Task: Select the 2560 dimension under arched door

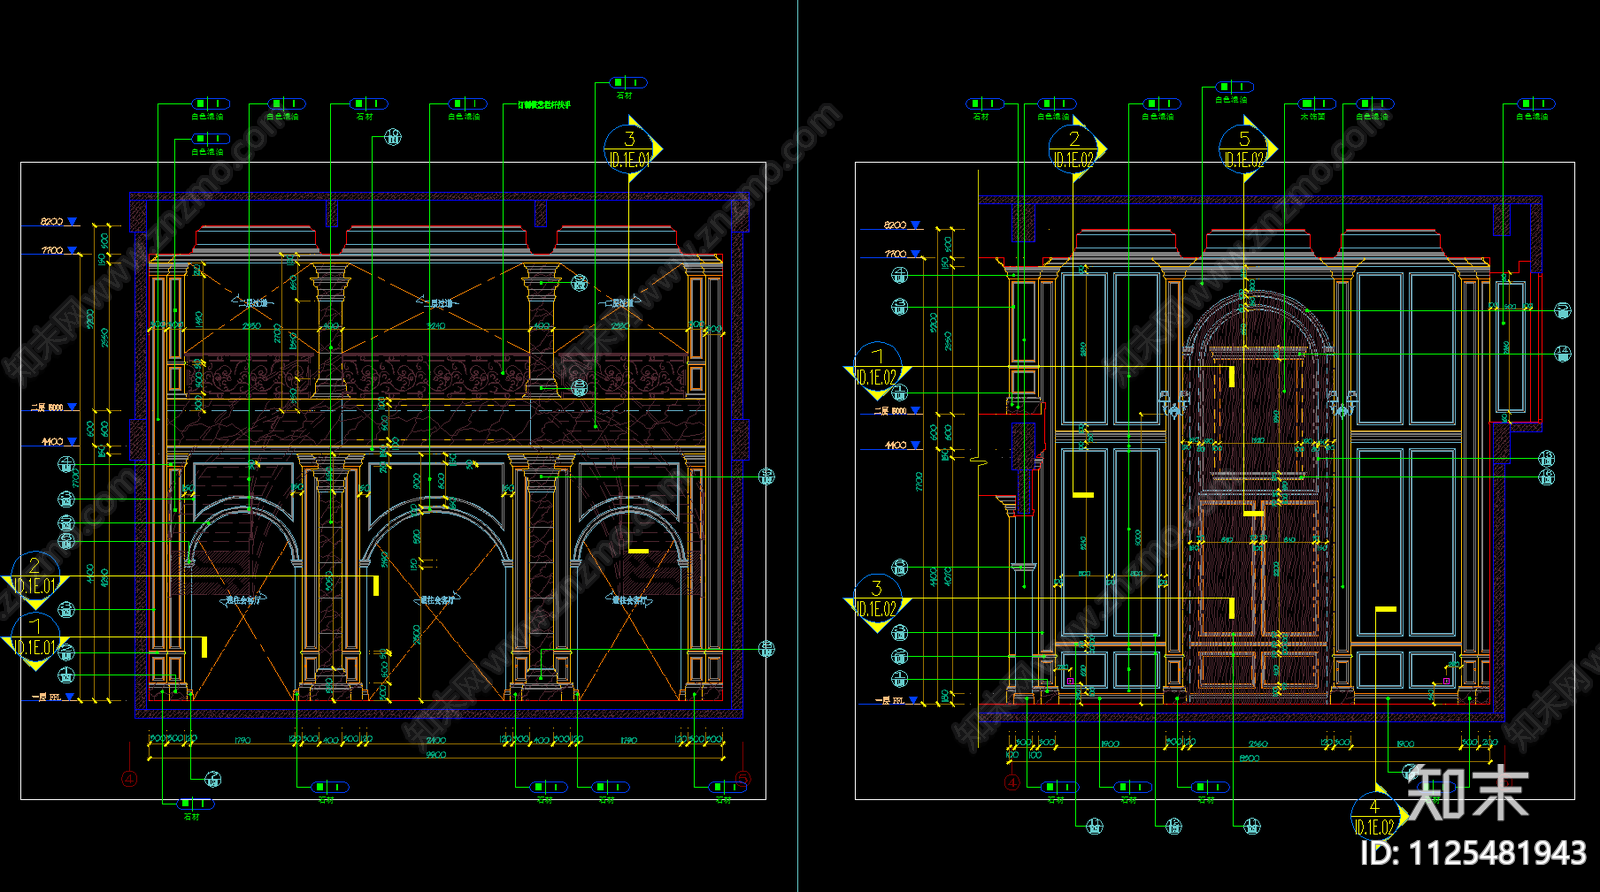Action: point(1257,744)
